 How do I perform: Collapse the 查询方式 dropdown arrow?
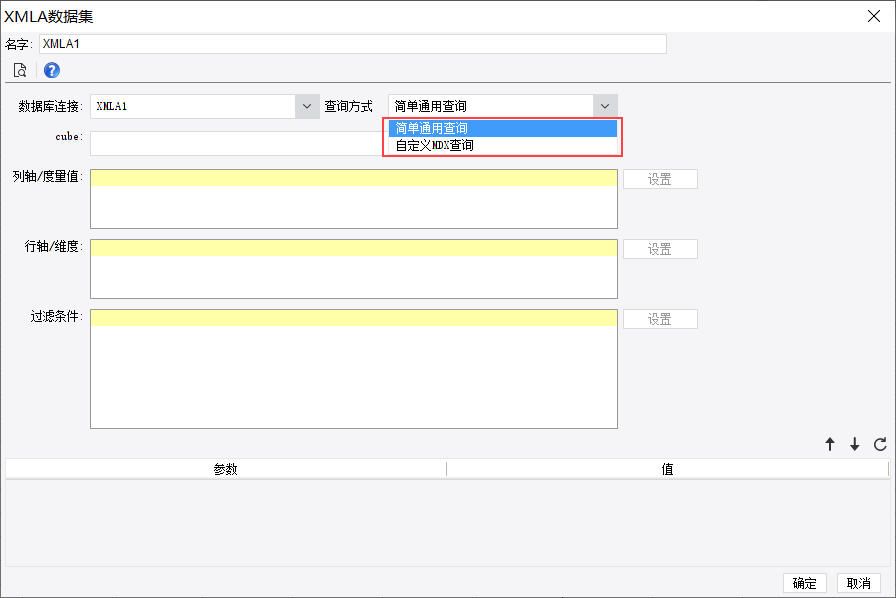(605, 106)
